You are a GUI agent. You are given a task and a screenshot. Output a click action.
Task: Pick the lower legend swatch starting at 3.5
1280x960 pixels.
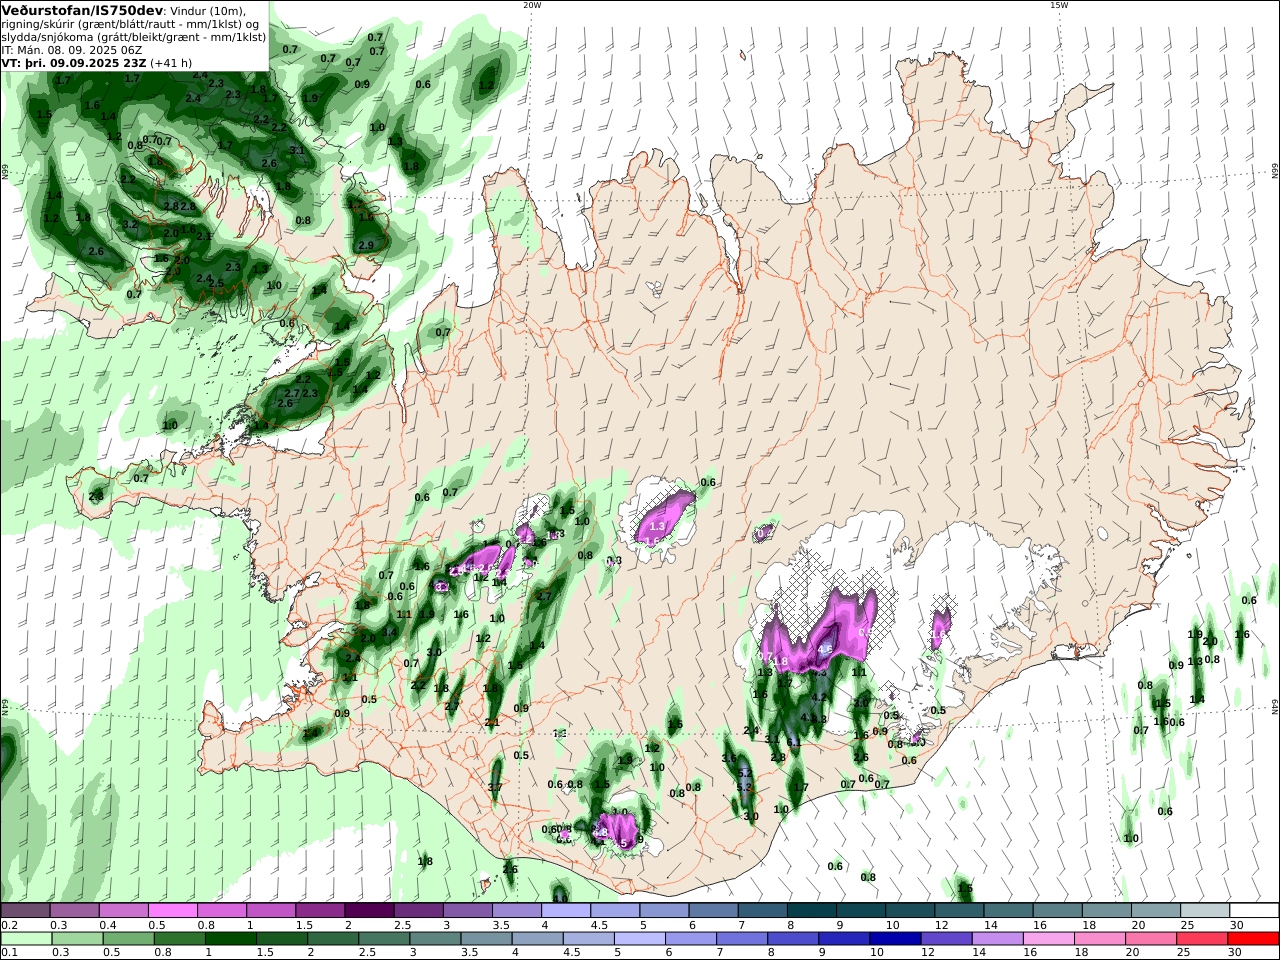(486, 939)
